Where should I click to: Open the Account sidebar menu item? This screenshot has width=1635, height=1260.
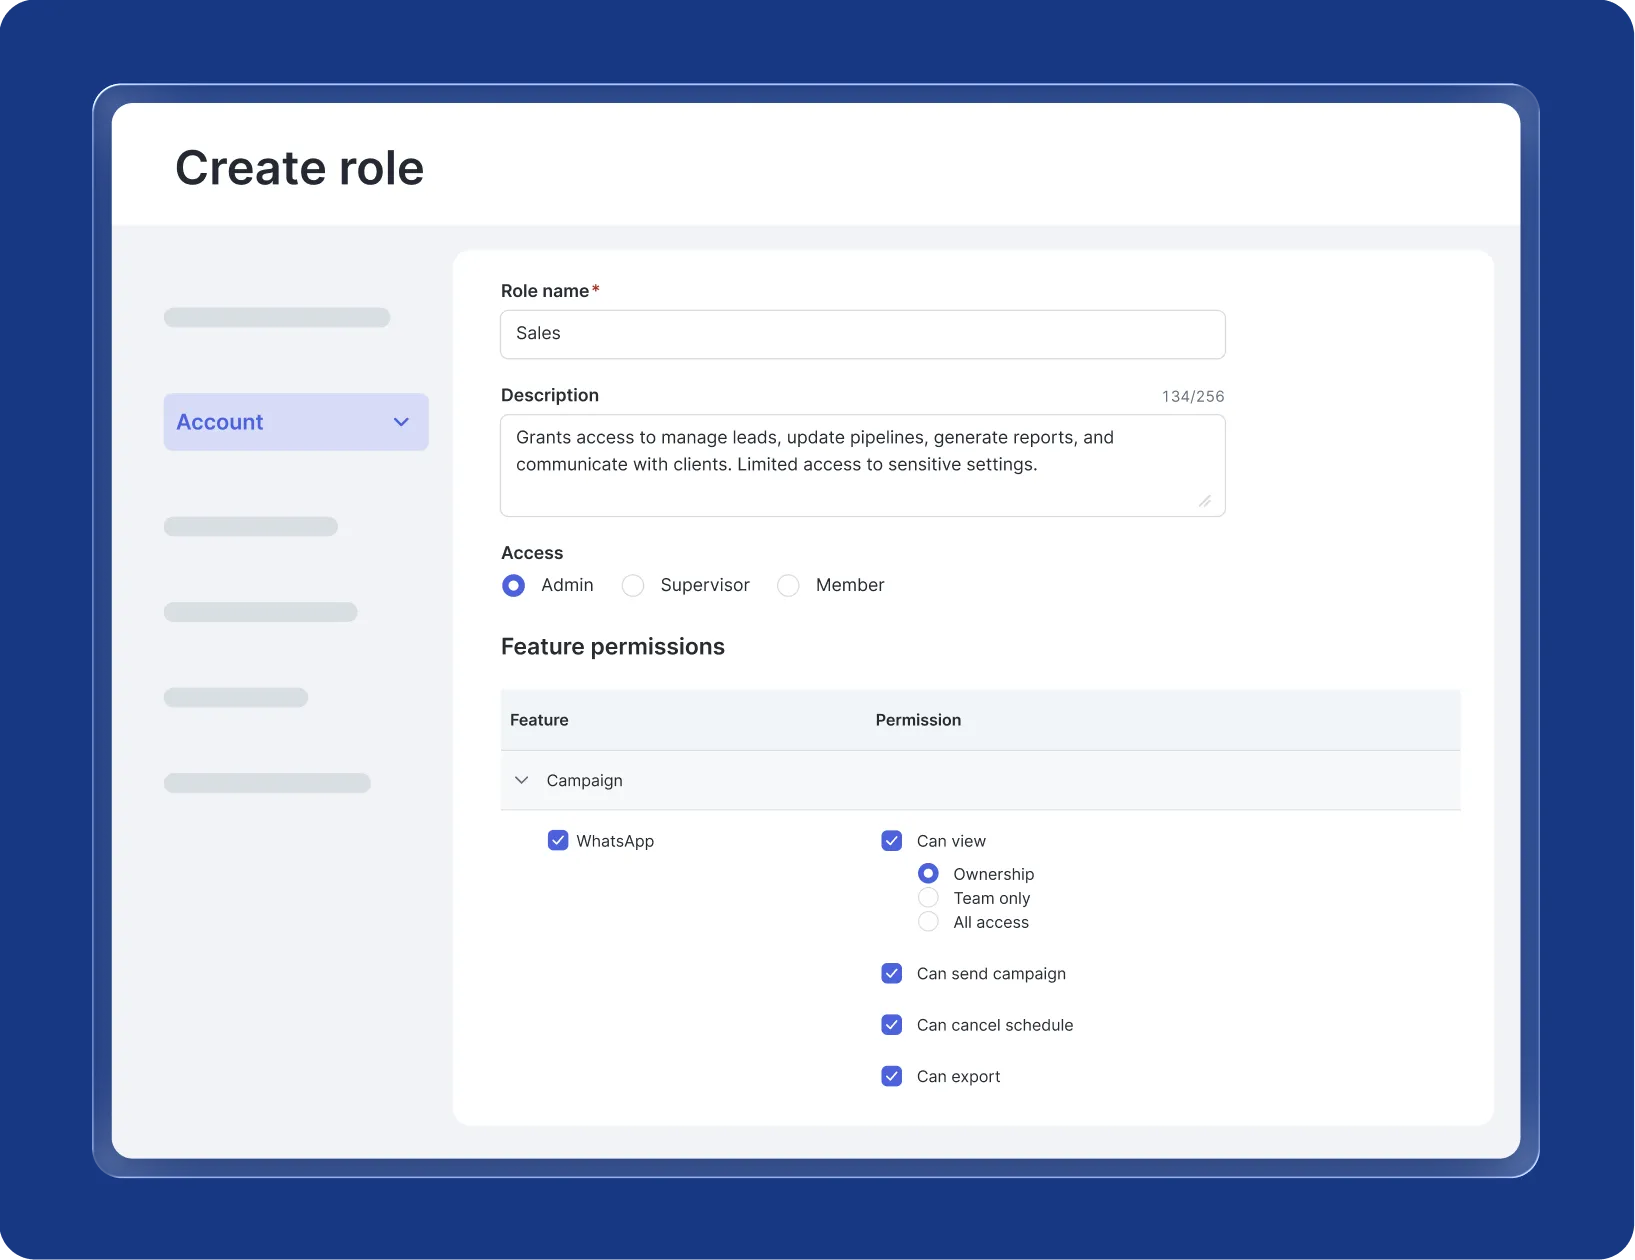click(220, 422)
